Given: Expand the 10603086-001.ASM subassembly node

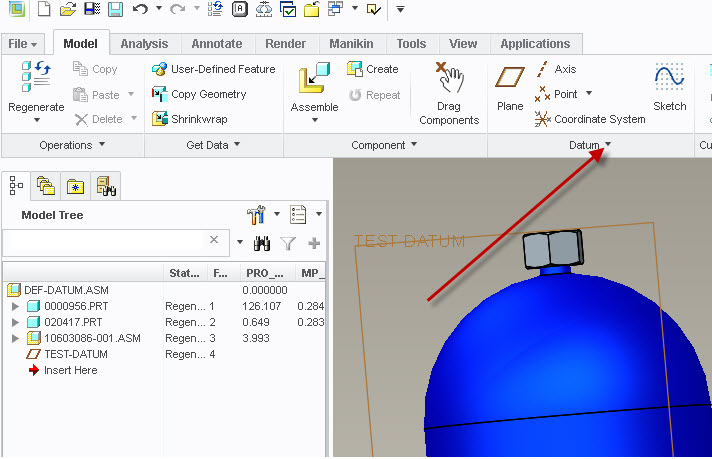Looking at the screenshot, I should click(x=15, y=338).
